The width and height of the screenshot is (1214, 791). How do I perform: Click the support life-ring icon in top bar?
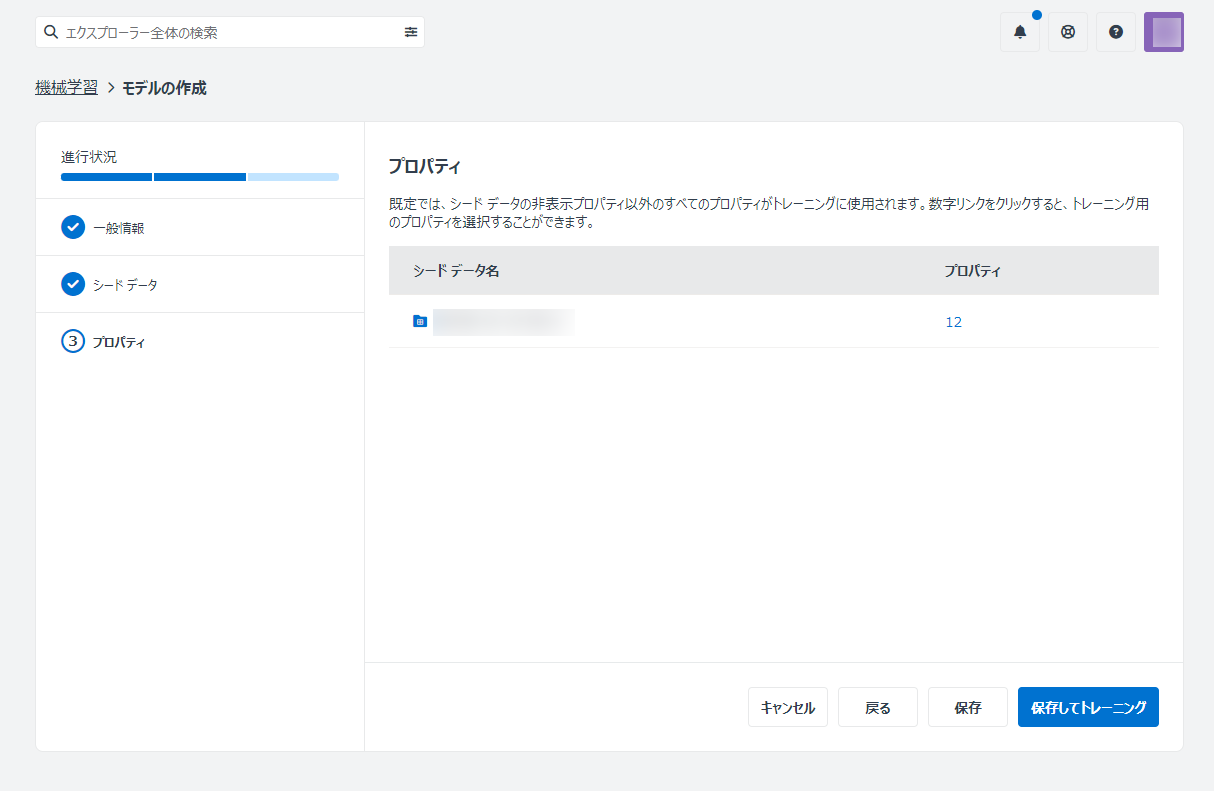click(x=1067, y=32)
